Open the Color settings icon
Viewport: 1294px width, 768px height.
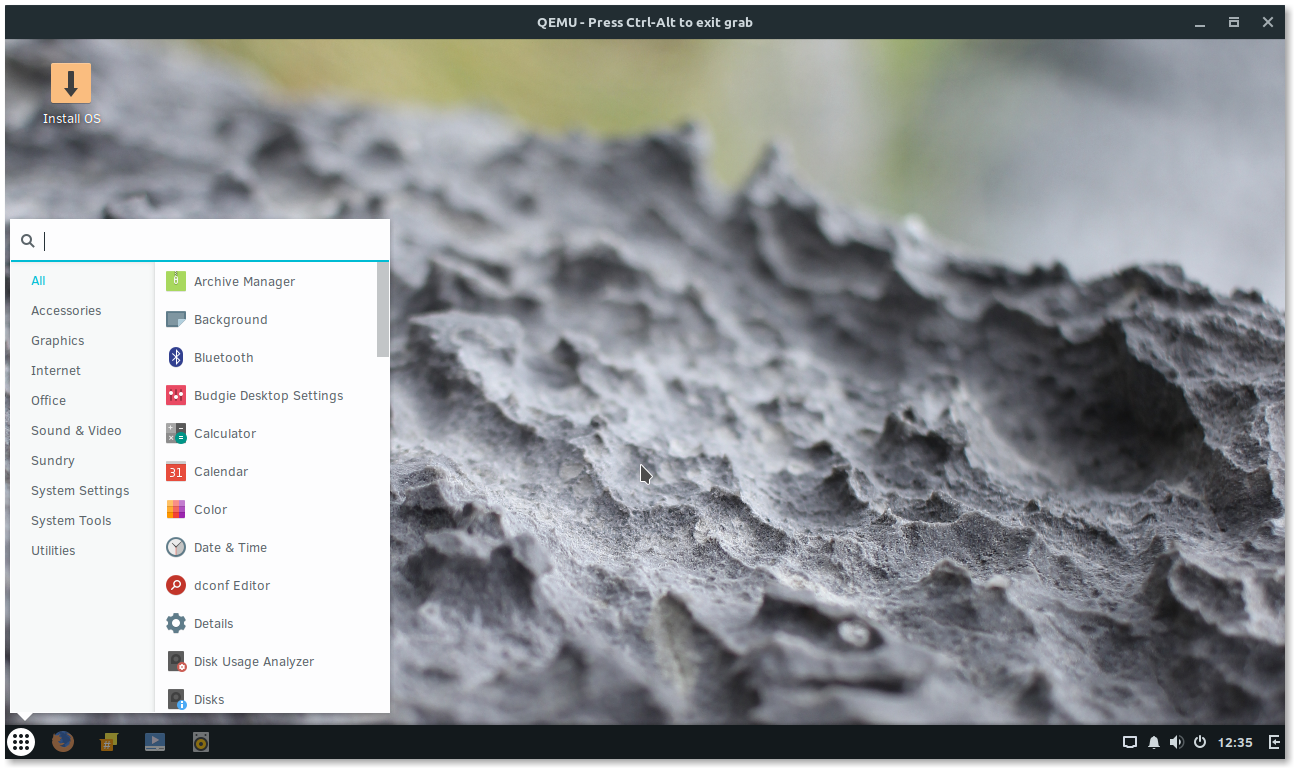pos(176,509)
